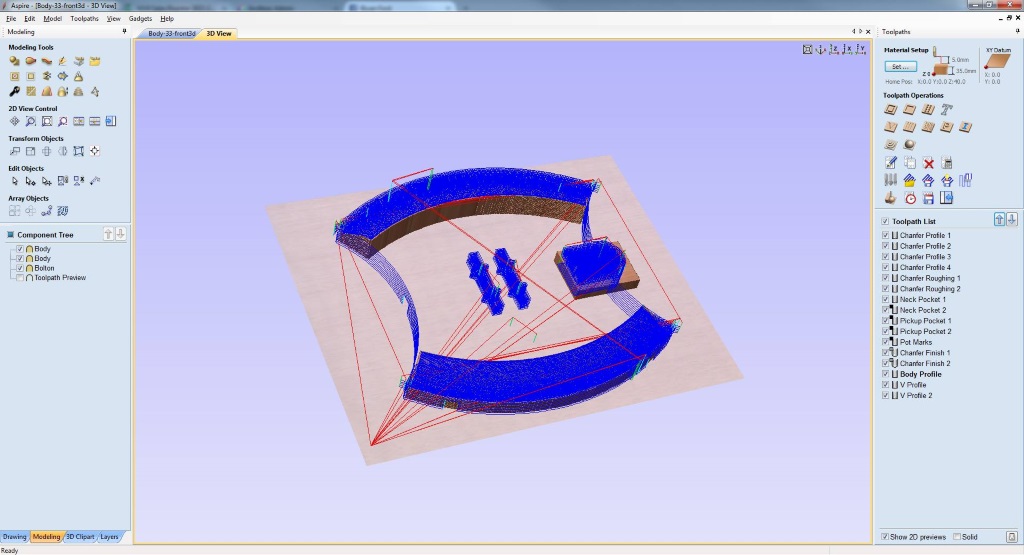Move toolpath up using the up arrow button
This screenshot has width=1024, height=555.
tap(998, 220)
